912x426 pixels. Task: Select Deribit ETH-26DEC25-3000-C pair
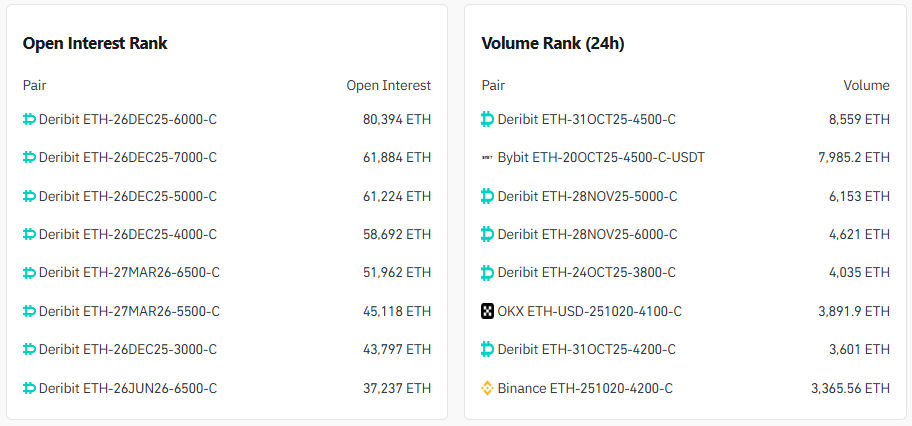[127, 350]
